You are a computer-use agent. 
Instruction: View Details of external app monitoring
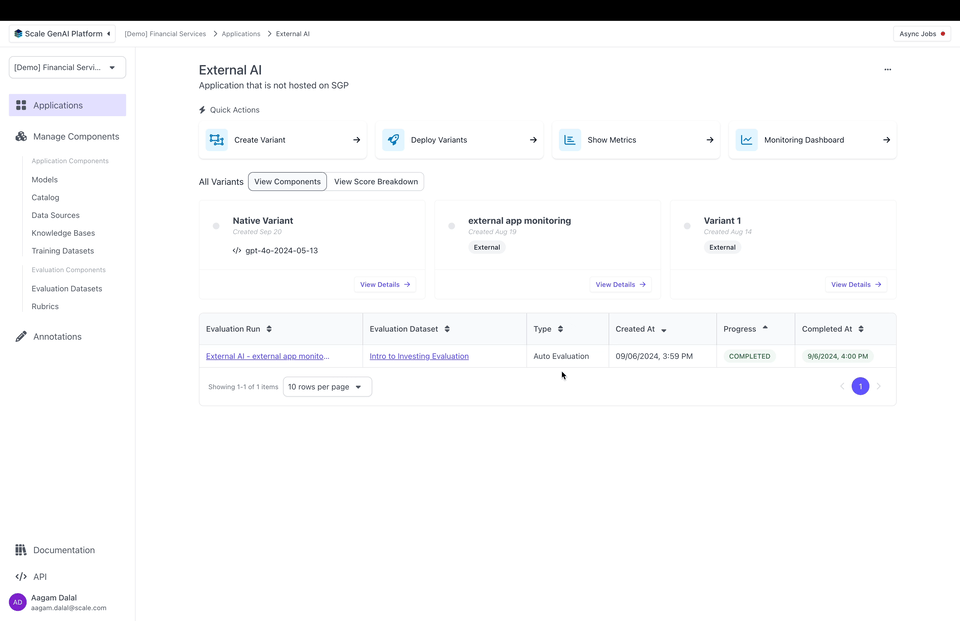point(620,284)
